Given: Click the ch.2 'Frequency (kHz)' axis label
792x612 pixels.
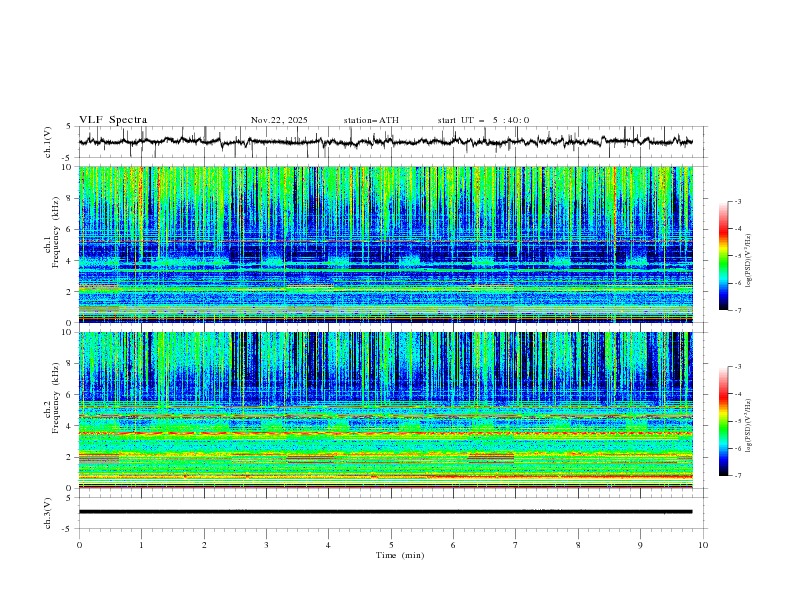Looking at the screenshot, I should [x=56, y=398].
